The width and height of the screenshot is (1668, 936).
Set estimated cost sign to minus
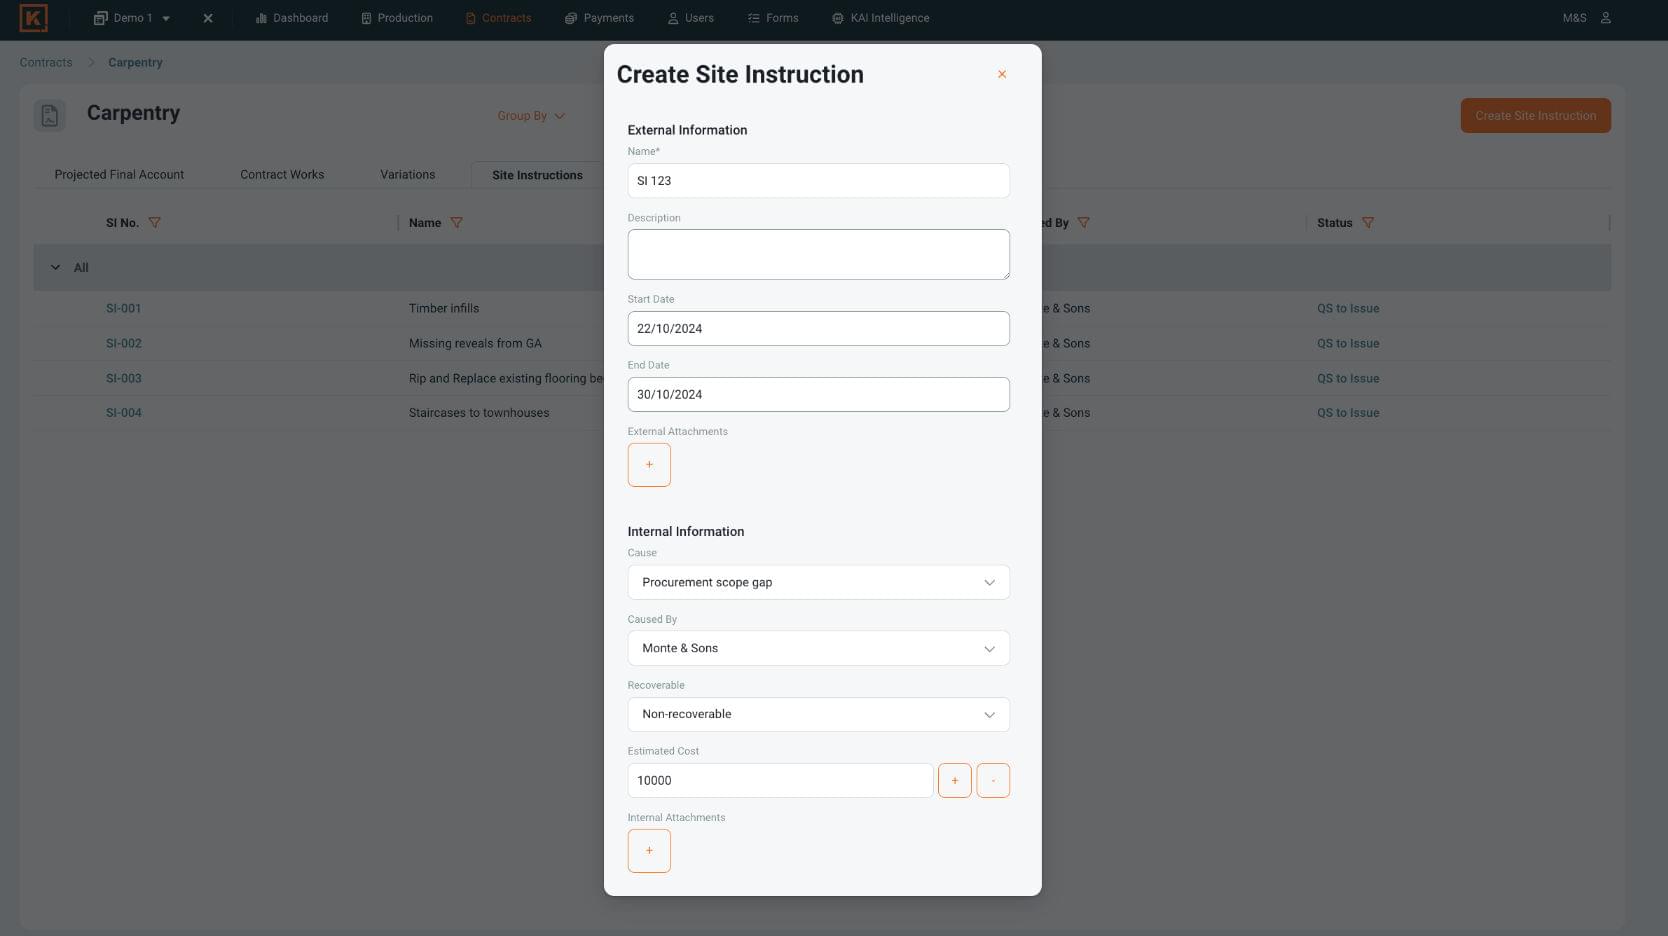click(992, 781)
